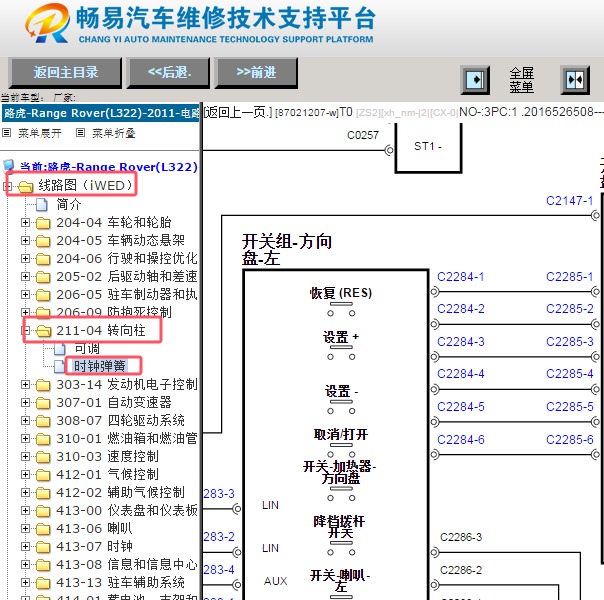Click connector link C2284-2
Screen dimensions: 604x600
pyautogui.click(x=461, y=309)
